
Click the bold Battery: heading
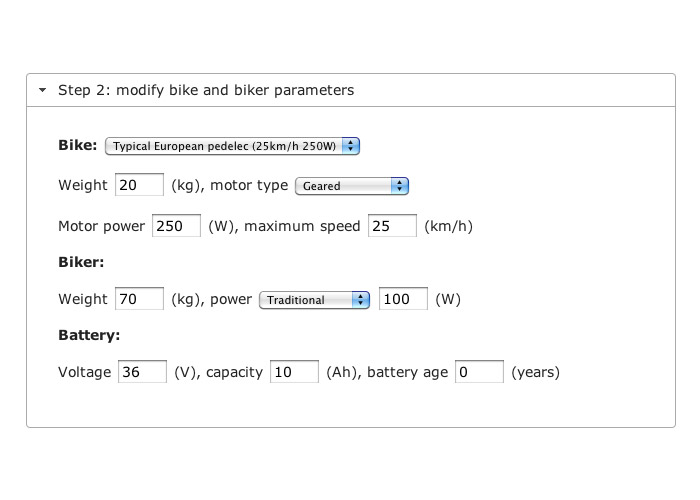89,335
